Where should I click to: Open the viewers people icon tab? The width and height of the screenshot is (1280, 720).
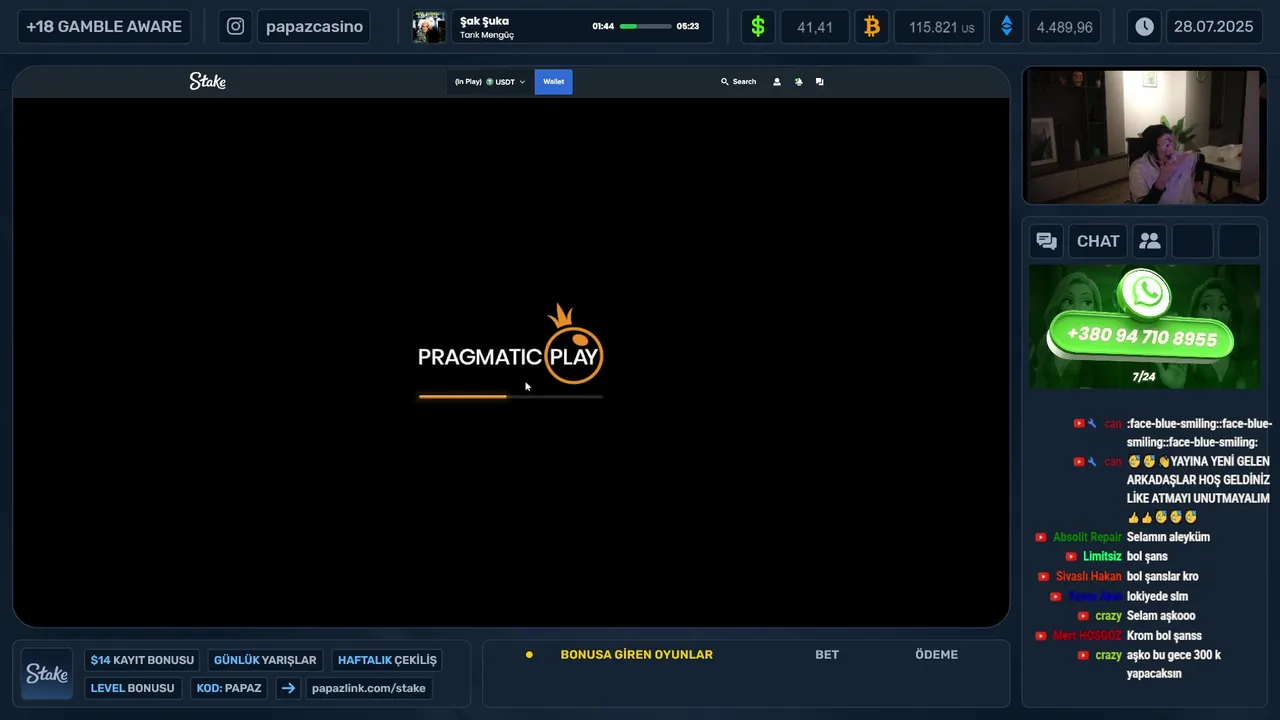click(x=1150, y=241)
